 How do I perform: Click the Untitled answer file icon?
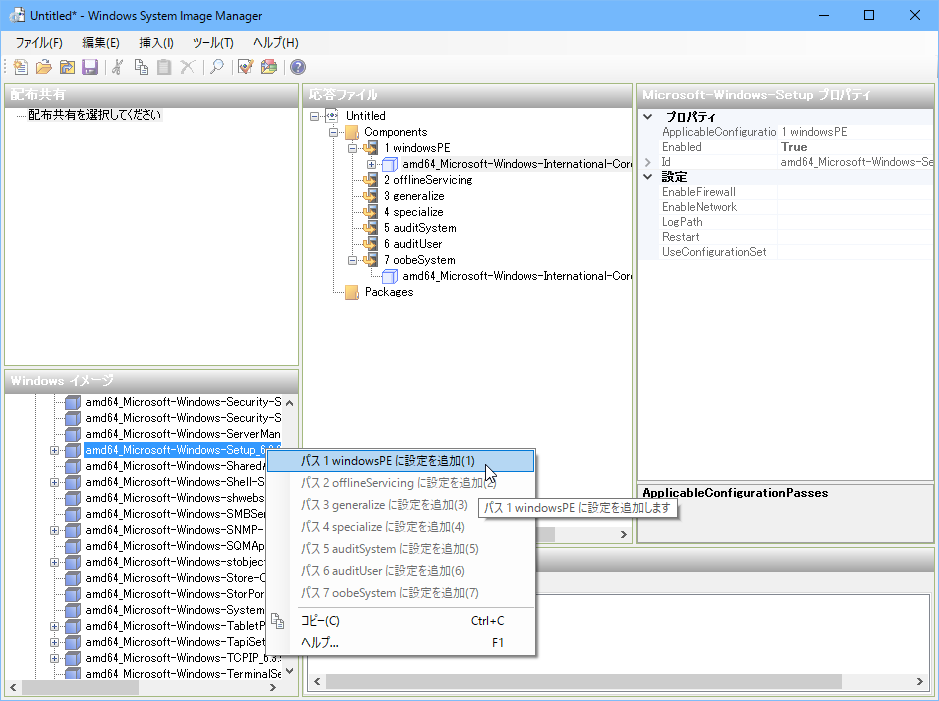[332, 116]
